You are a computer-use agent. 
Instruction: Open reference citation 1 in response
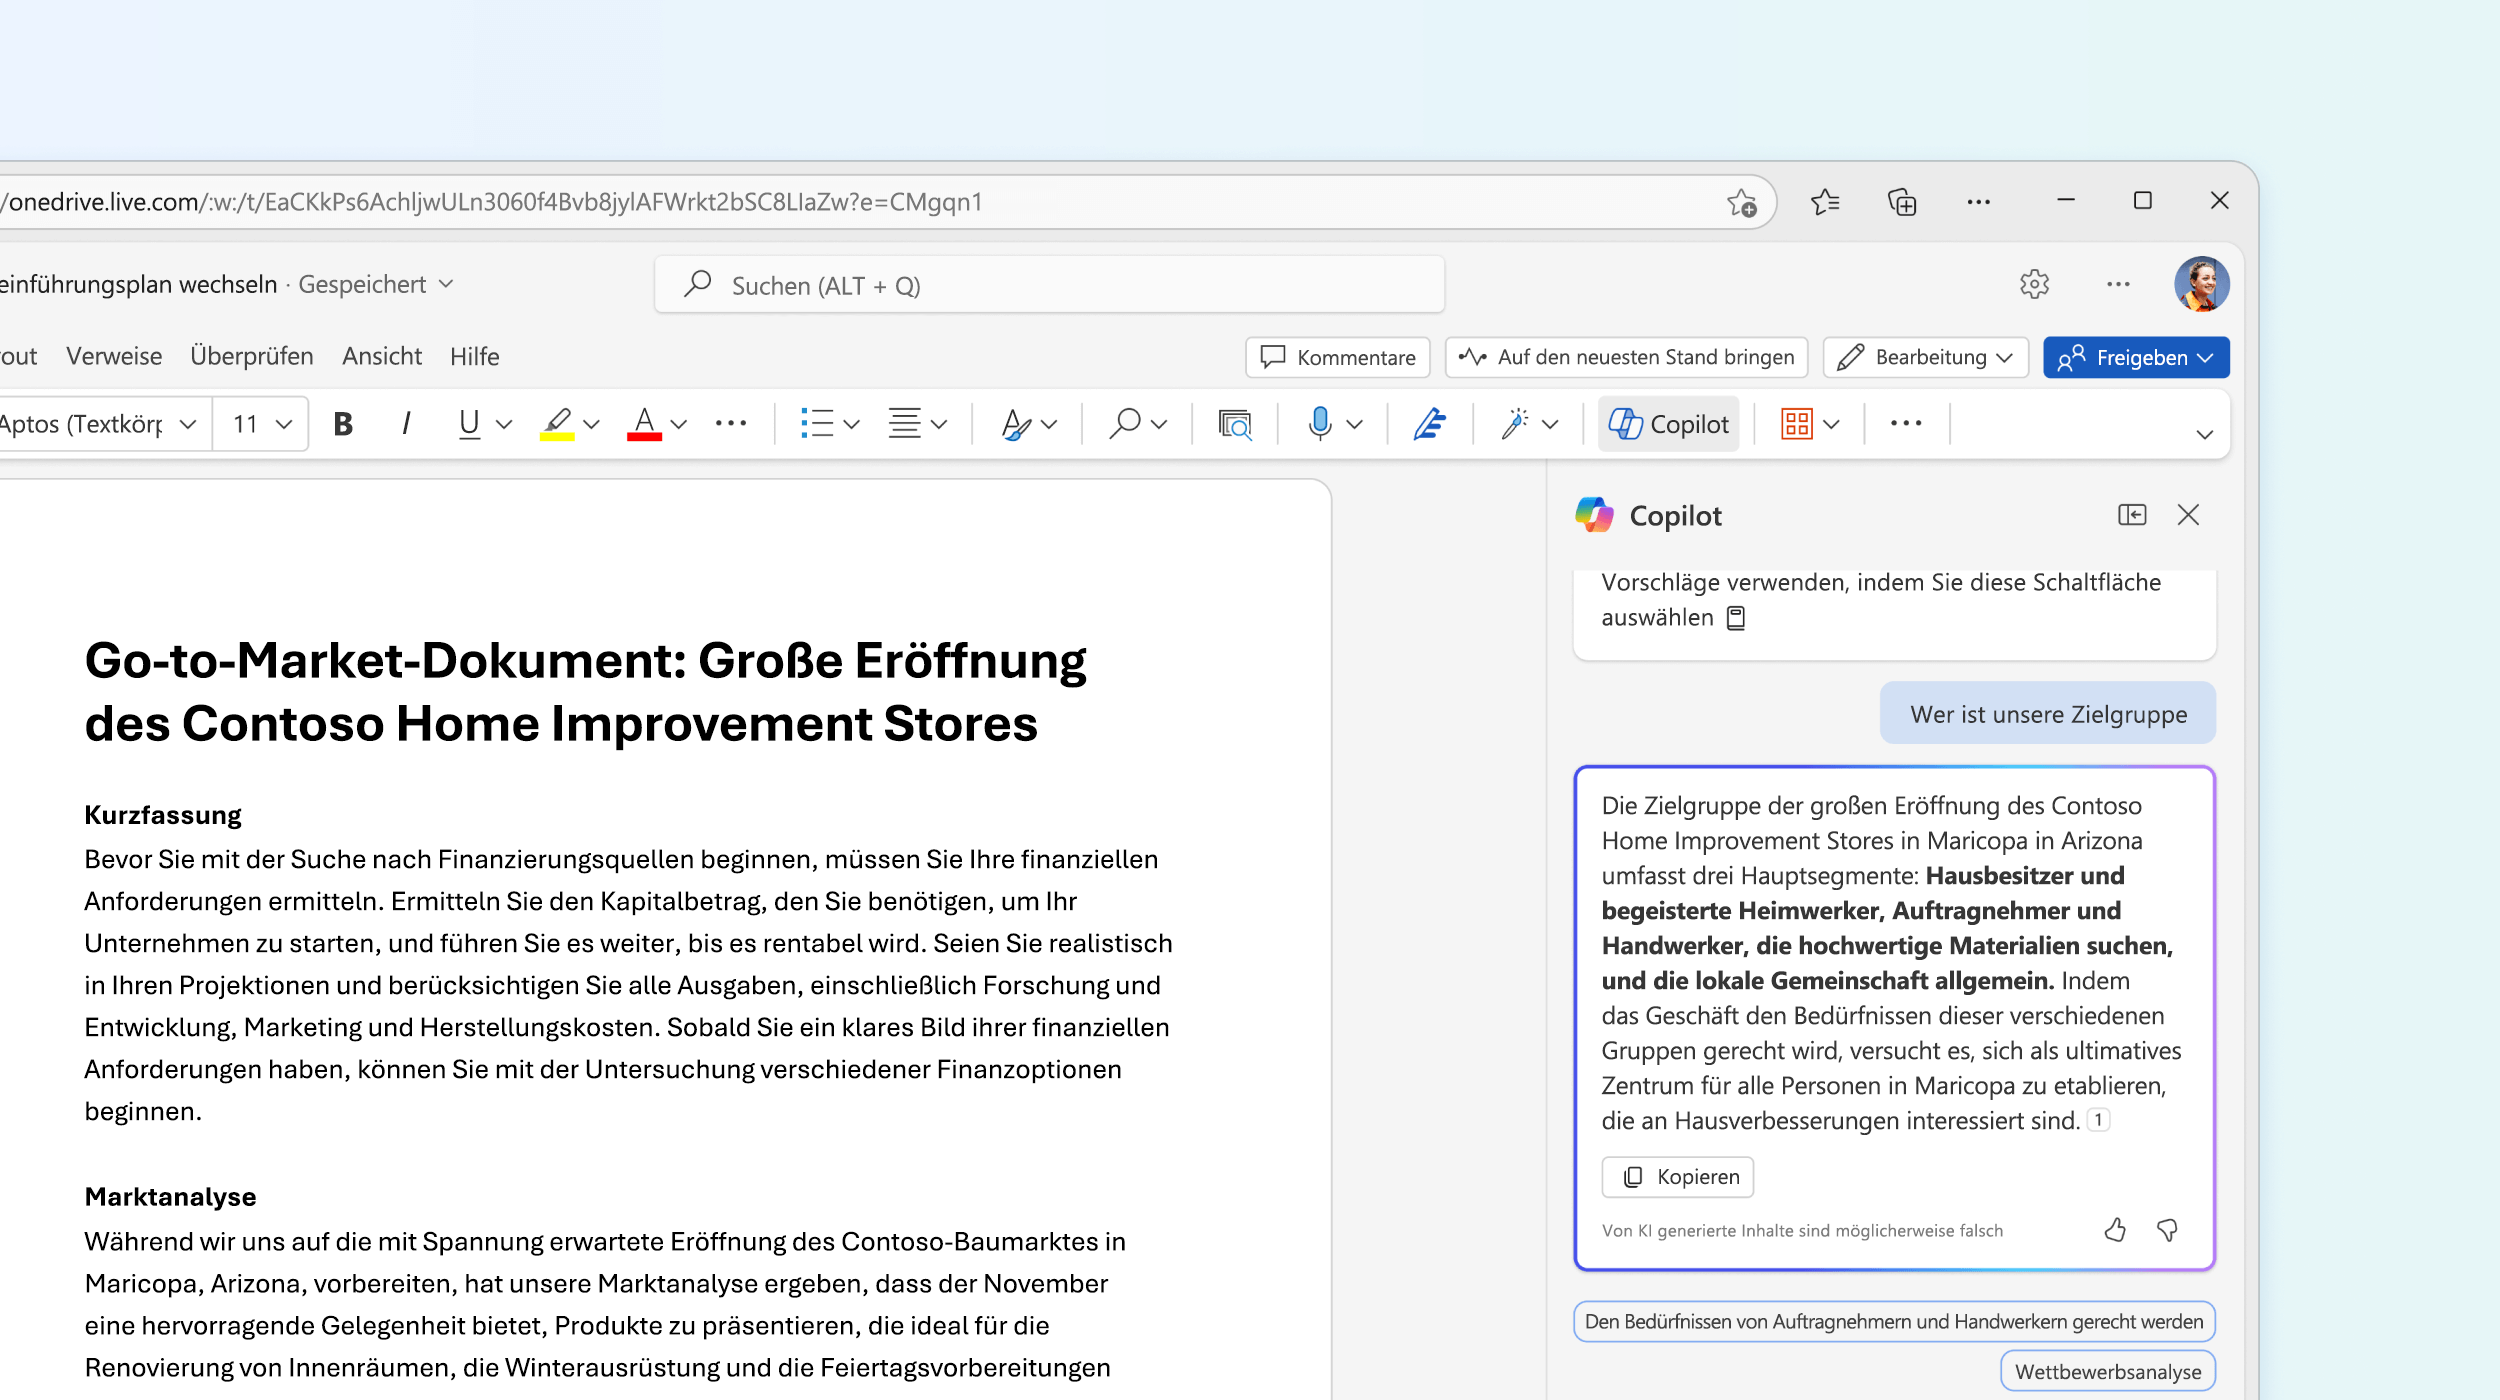pyautogui.click(x=2098, y=1120)
